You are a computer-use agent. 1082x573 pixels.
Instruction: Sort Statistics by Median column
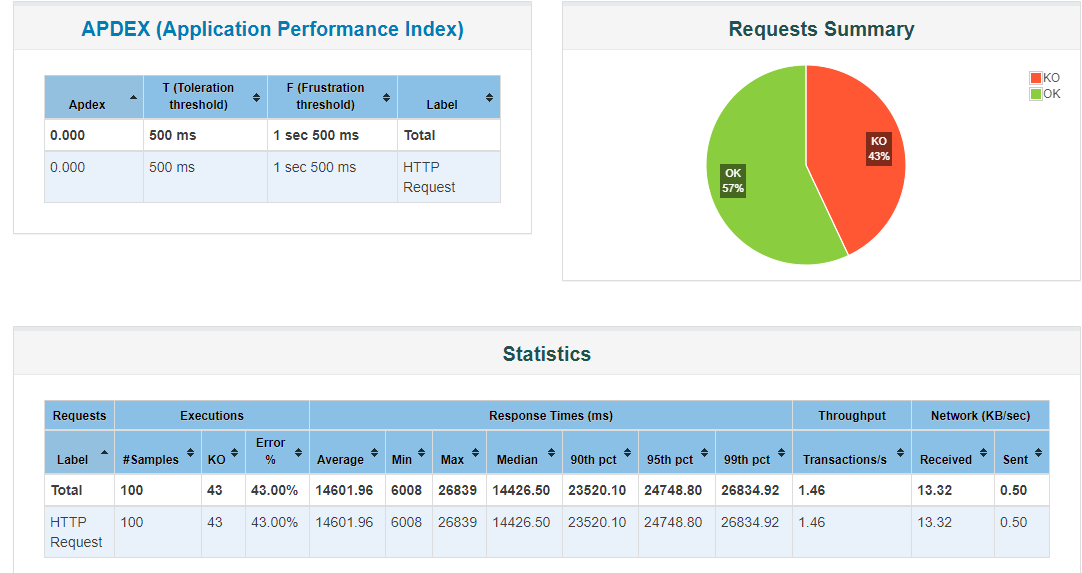(x=523, y=453)
